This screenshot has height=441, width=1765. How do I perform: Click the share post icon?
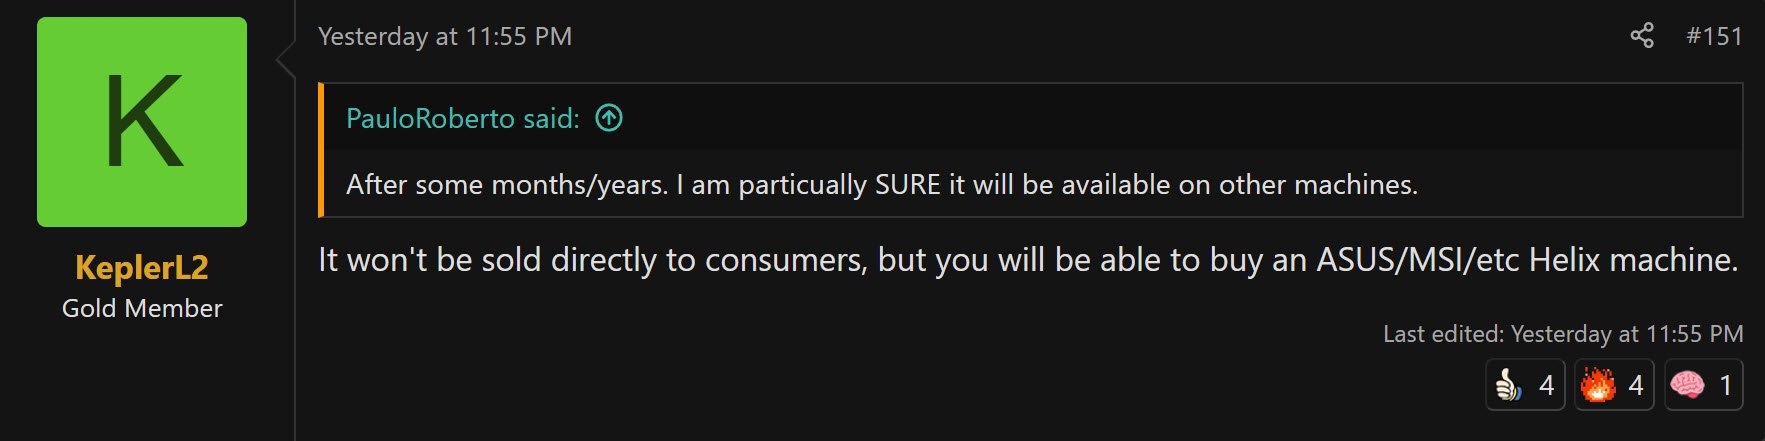coord(1641,36)
